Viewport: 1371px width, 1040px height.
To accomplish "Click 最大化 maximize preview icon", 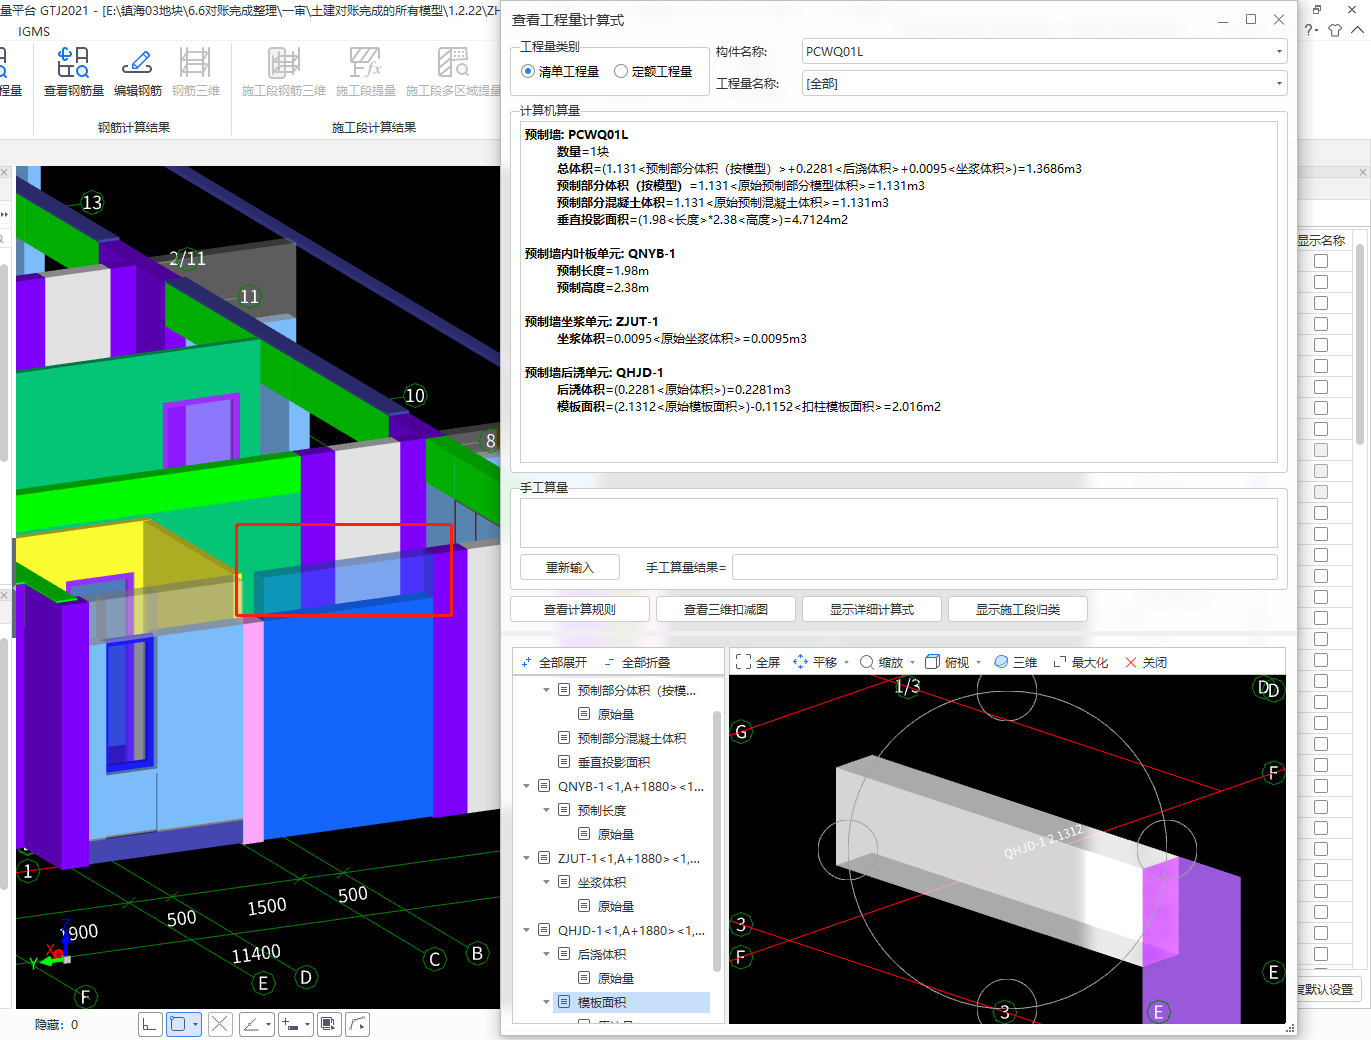I will [x=1080, y=662].
